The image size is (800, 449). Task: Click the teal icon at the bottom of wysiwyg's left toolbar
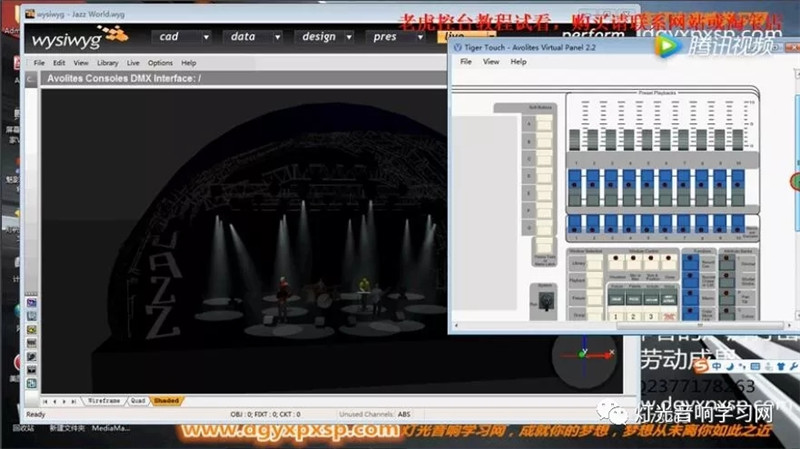(32, 383)
